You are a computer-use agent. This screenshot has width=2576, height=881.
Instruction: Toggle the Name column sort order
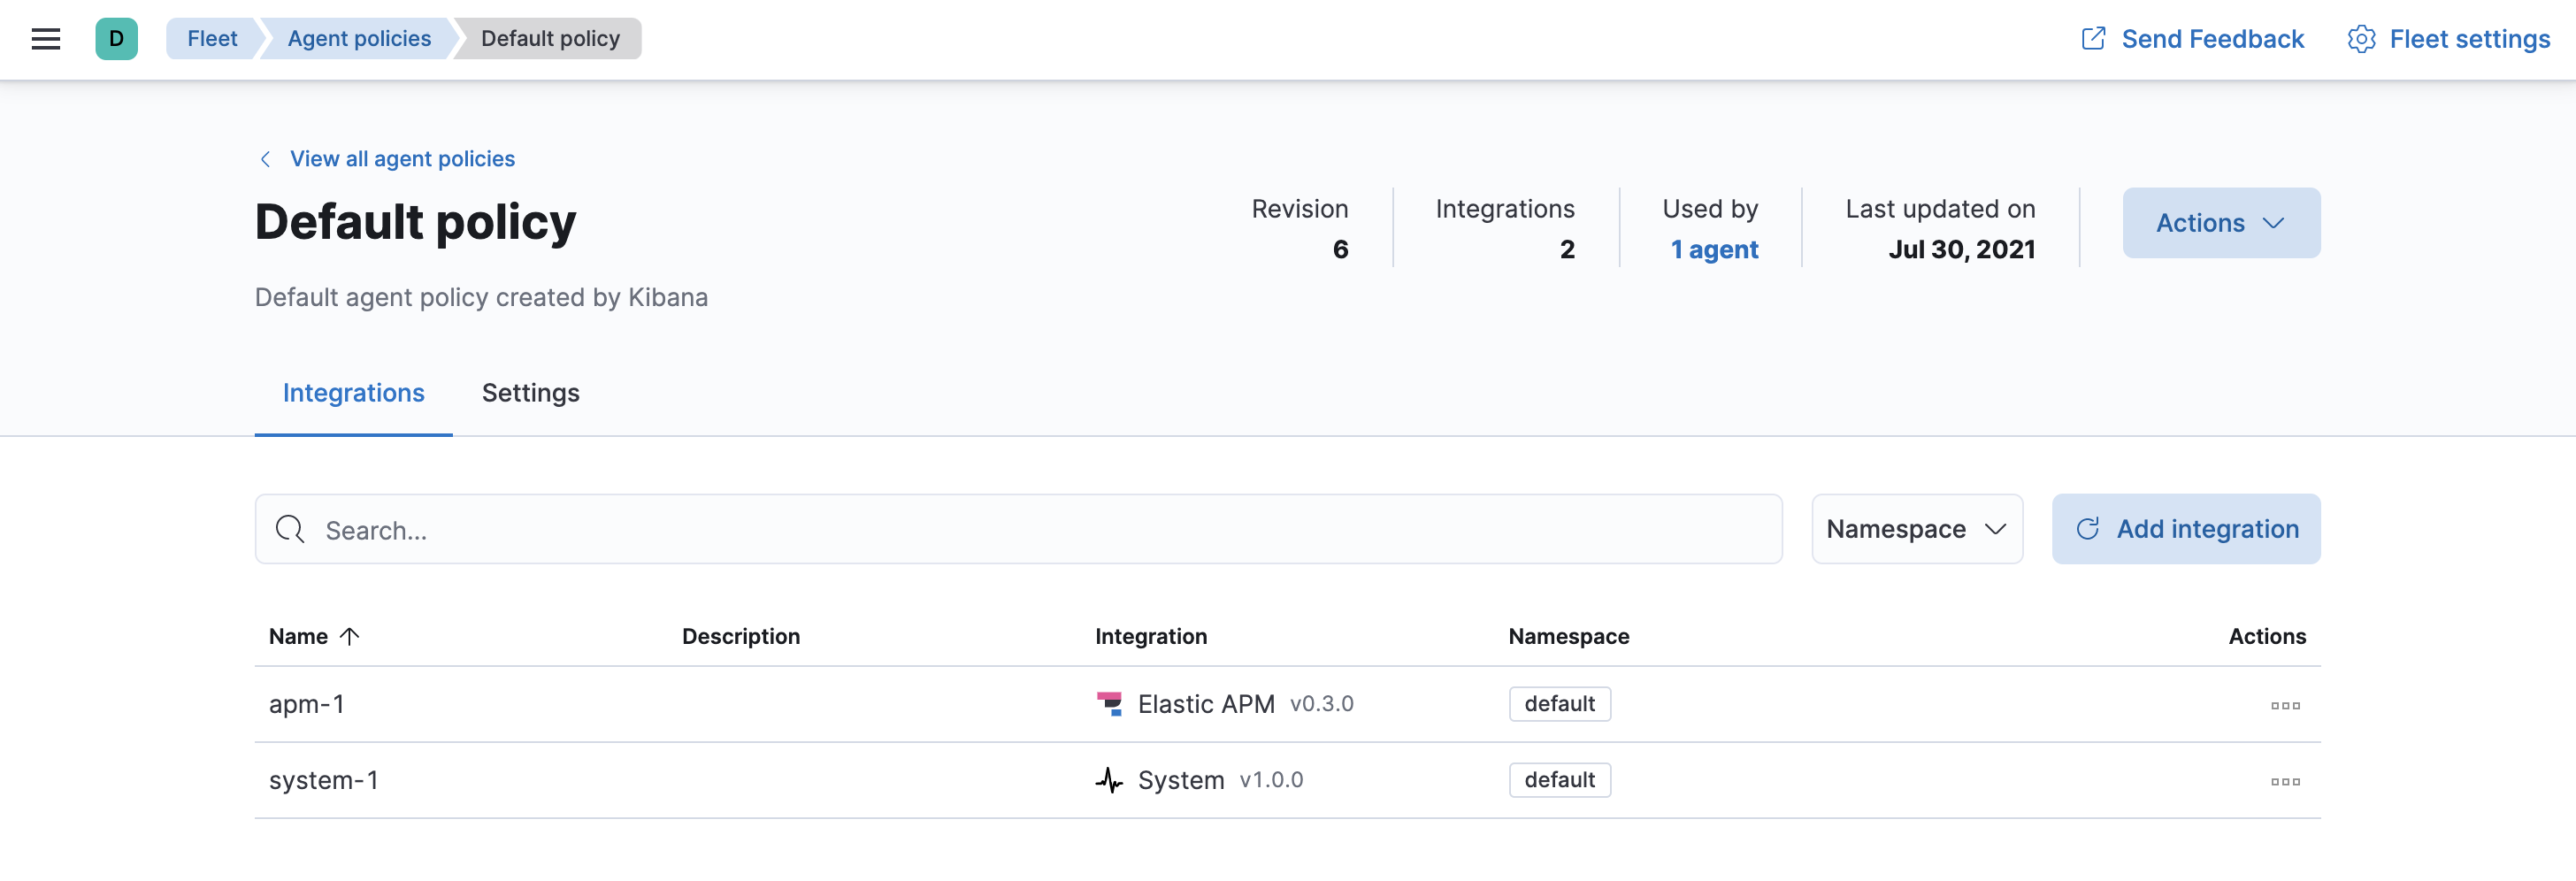(312, 635)
